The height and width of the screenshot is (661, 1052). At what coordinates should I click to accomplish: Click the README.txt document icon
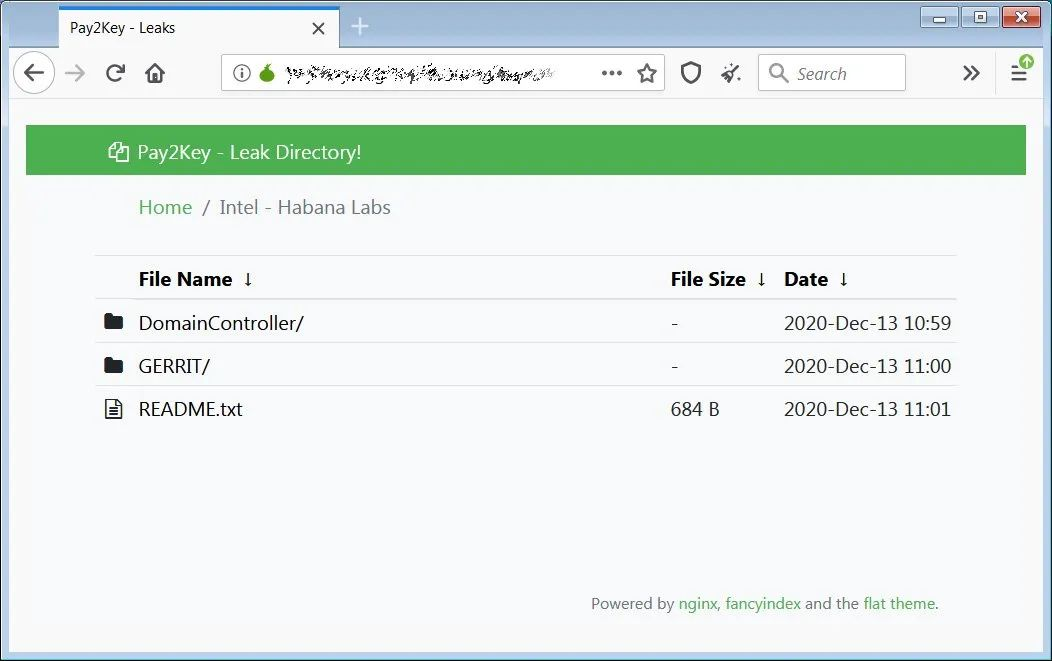click(x=113, y=409)
